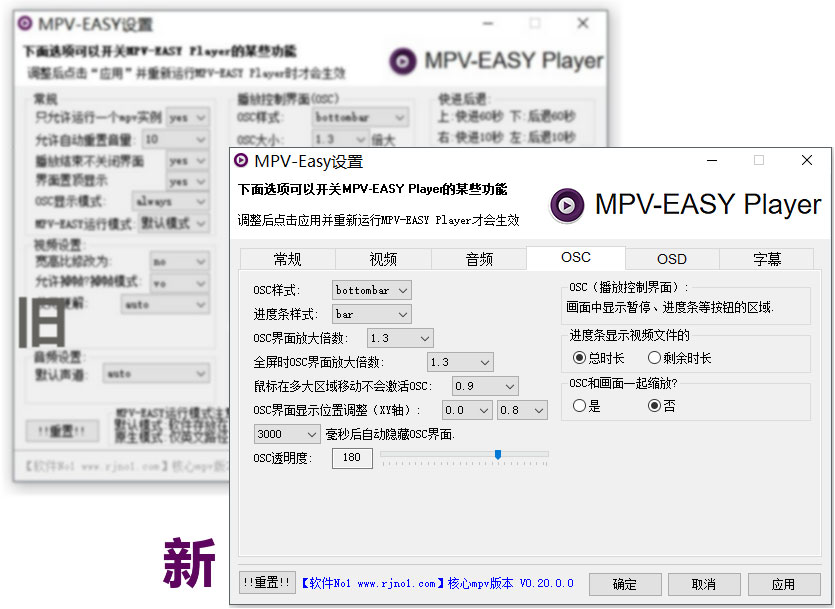Open the OSC样式 bottombar dropdown
The width and height of the screenshot is (835, 609).
click(x=371, y=289)
